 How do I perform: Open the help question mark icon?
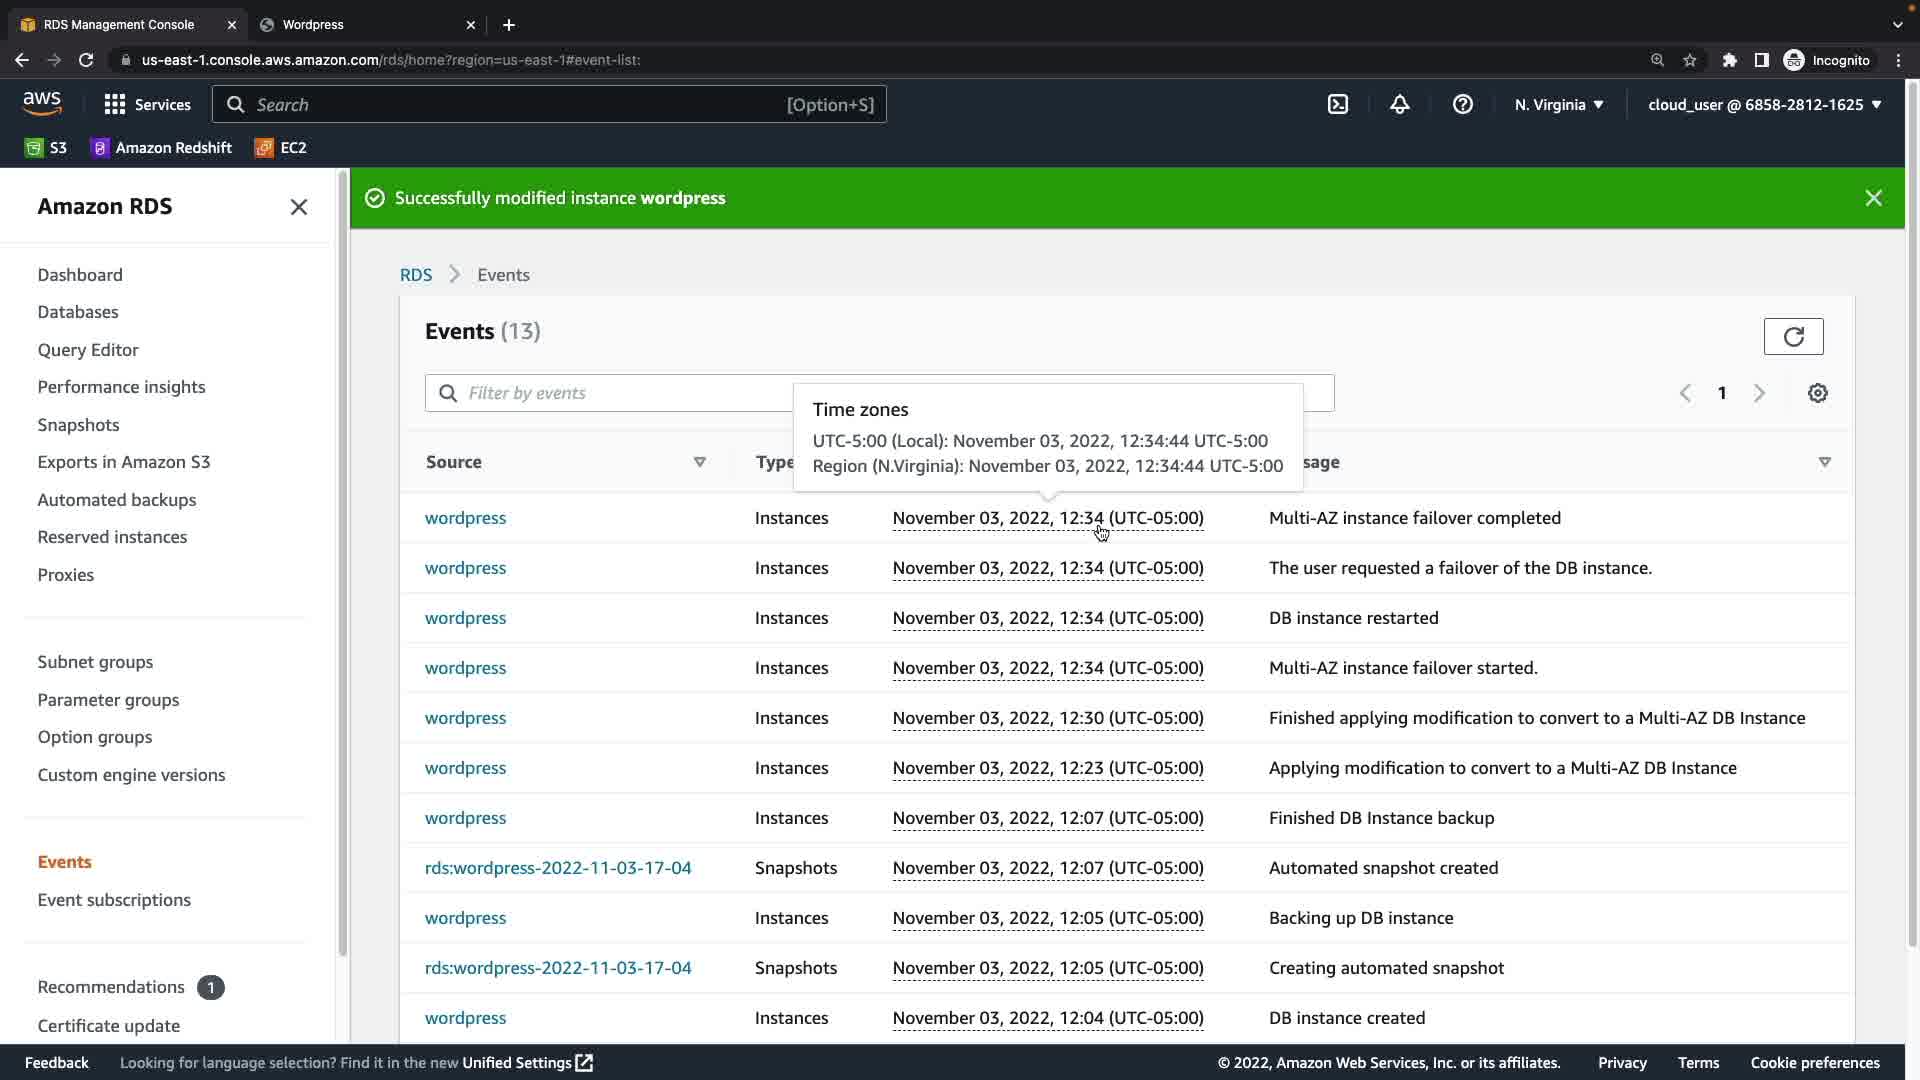click(1462, 104)
